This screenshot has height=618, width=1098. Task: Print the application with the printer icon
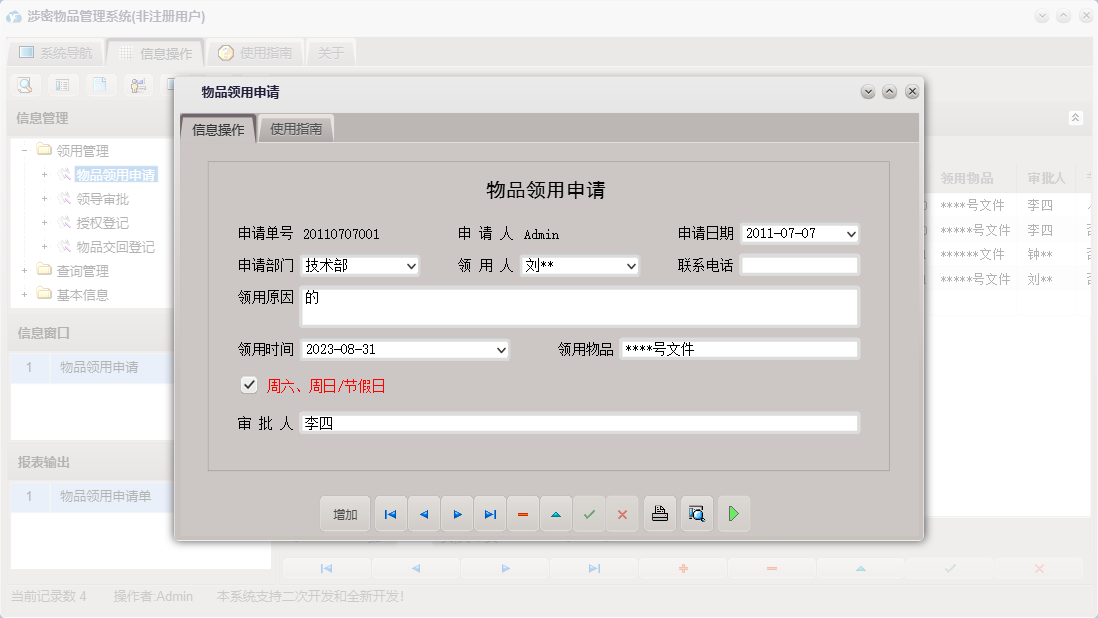[659, 513]
